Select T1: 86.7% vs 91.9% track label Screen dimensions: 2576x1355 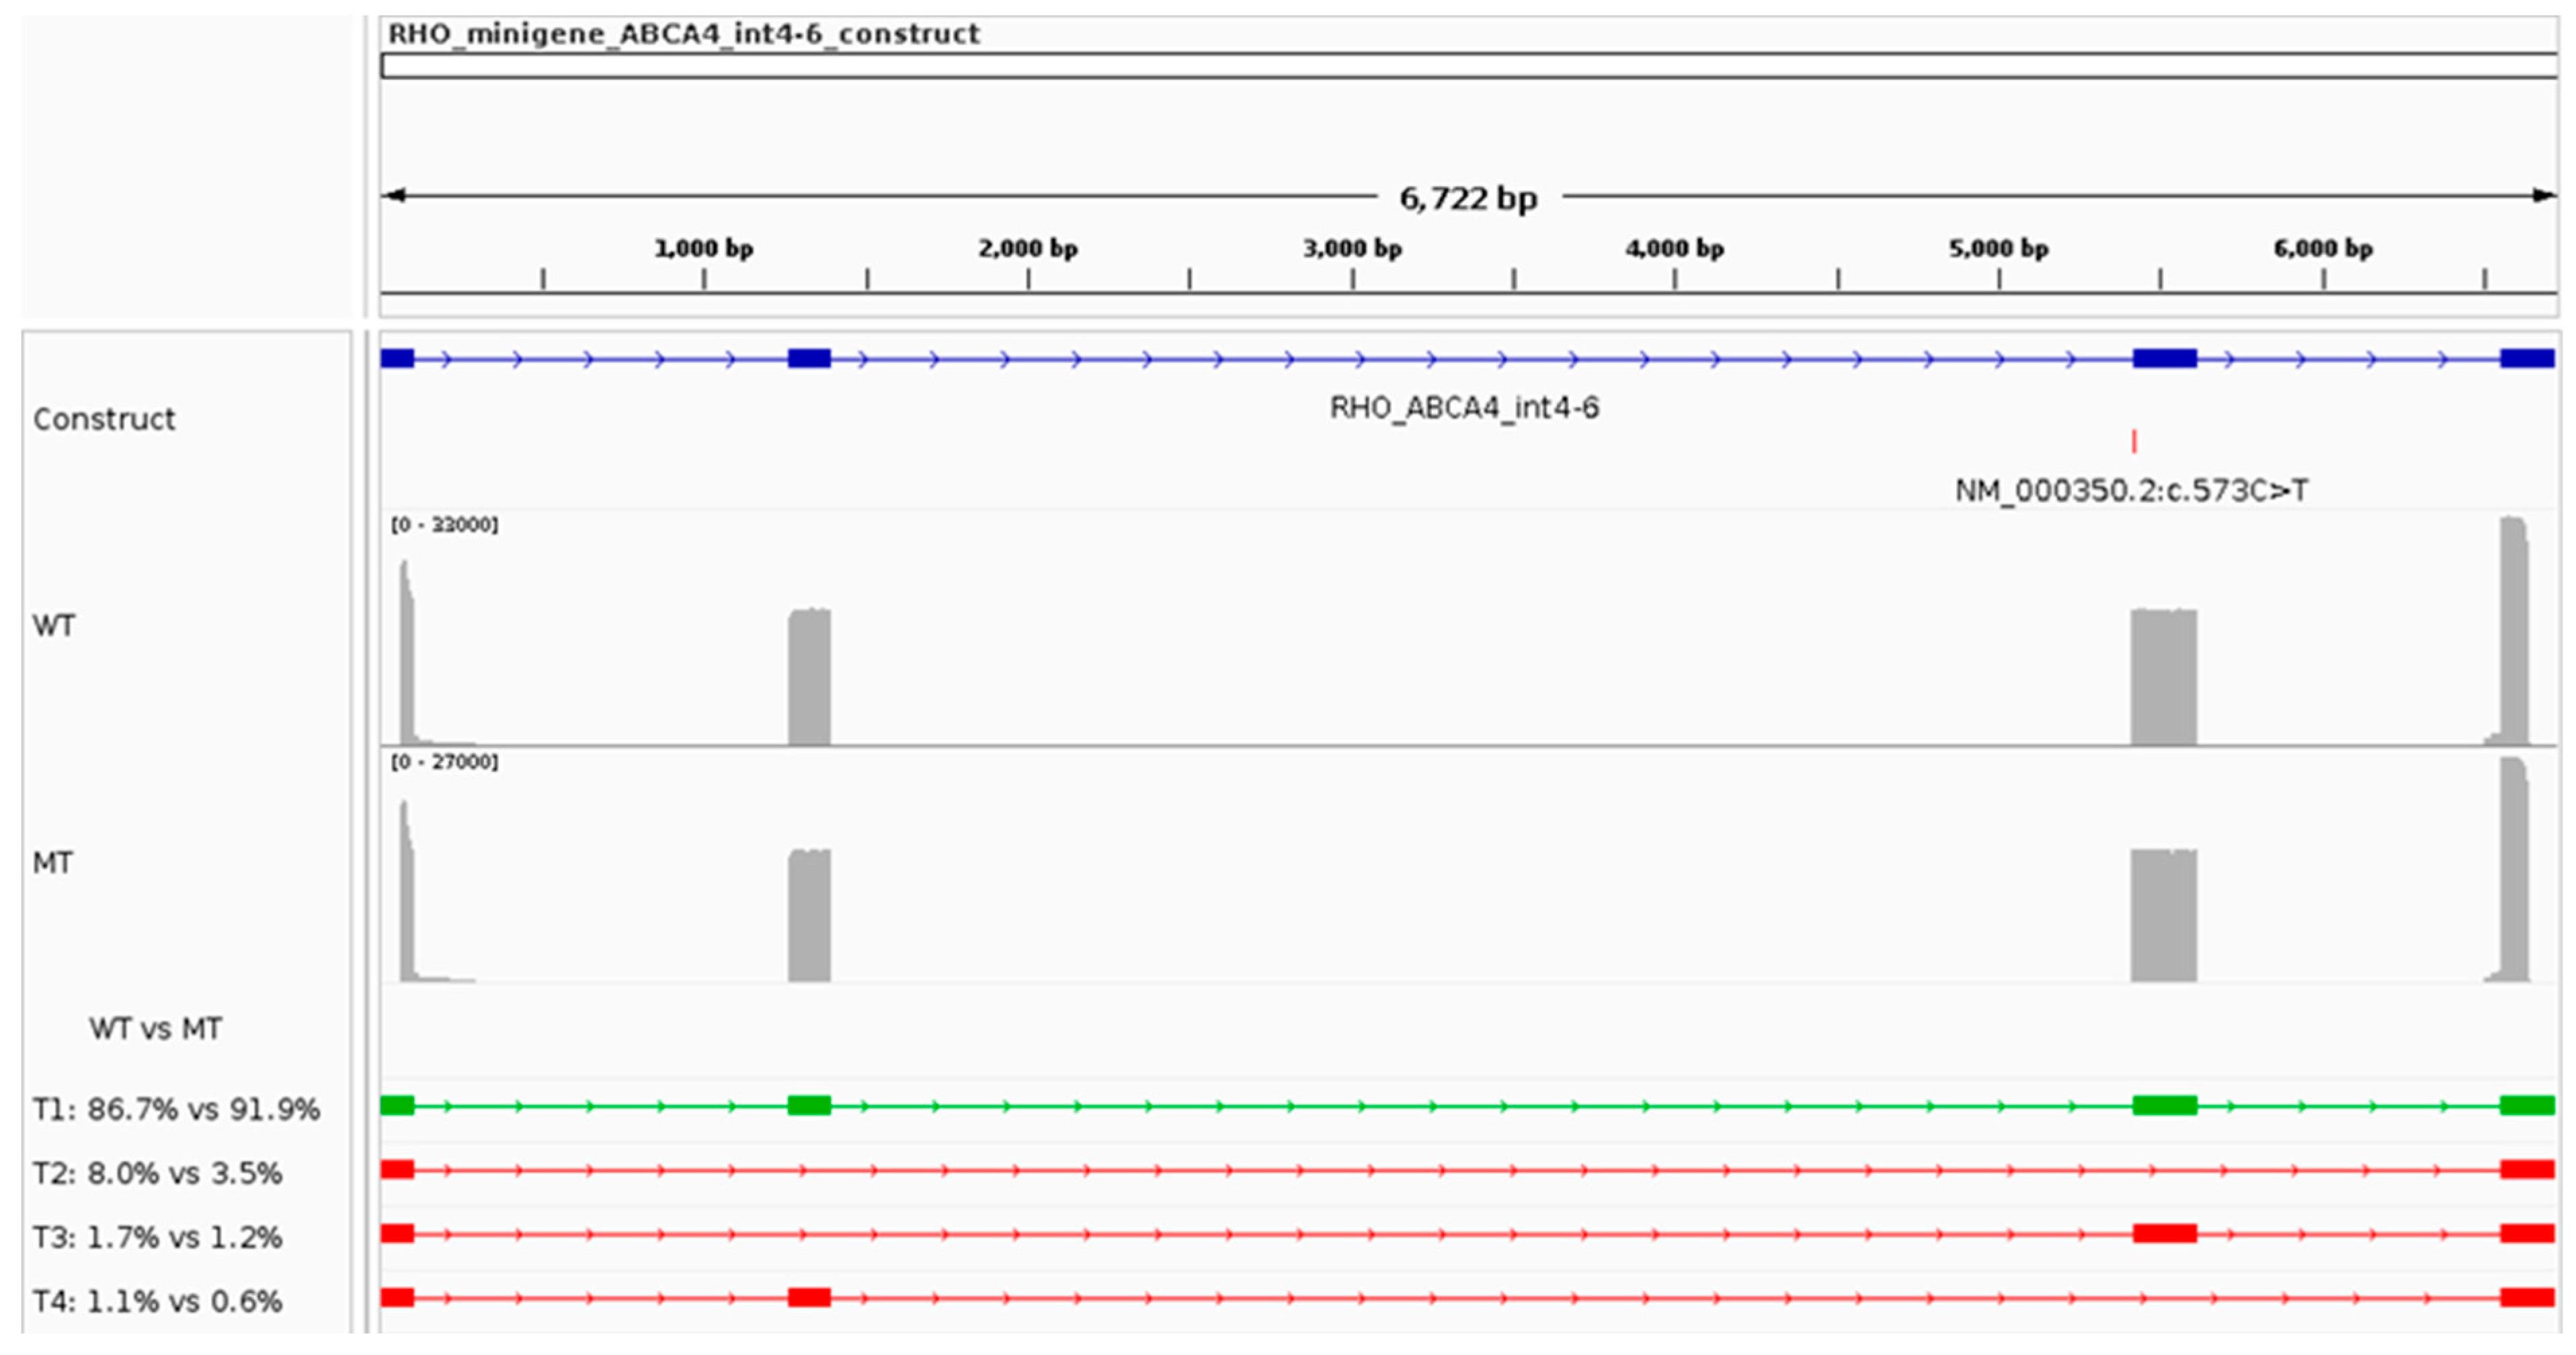click(x=176, y=1109)
